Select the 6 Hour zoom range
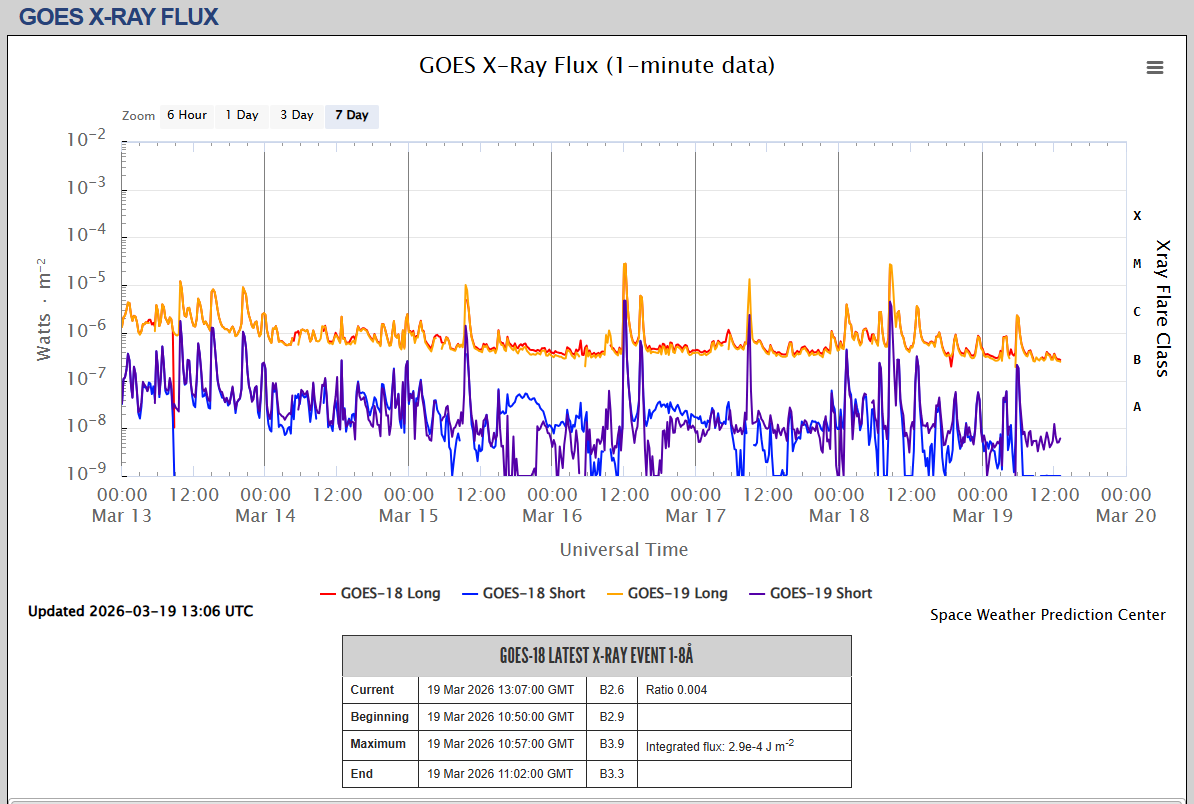This screenshot has height=804, width=1194. [x=186, y=116]
